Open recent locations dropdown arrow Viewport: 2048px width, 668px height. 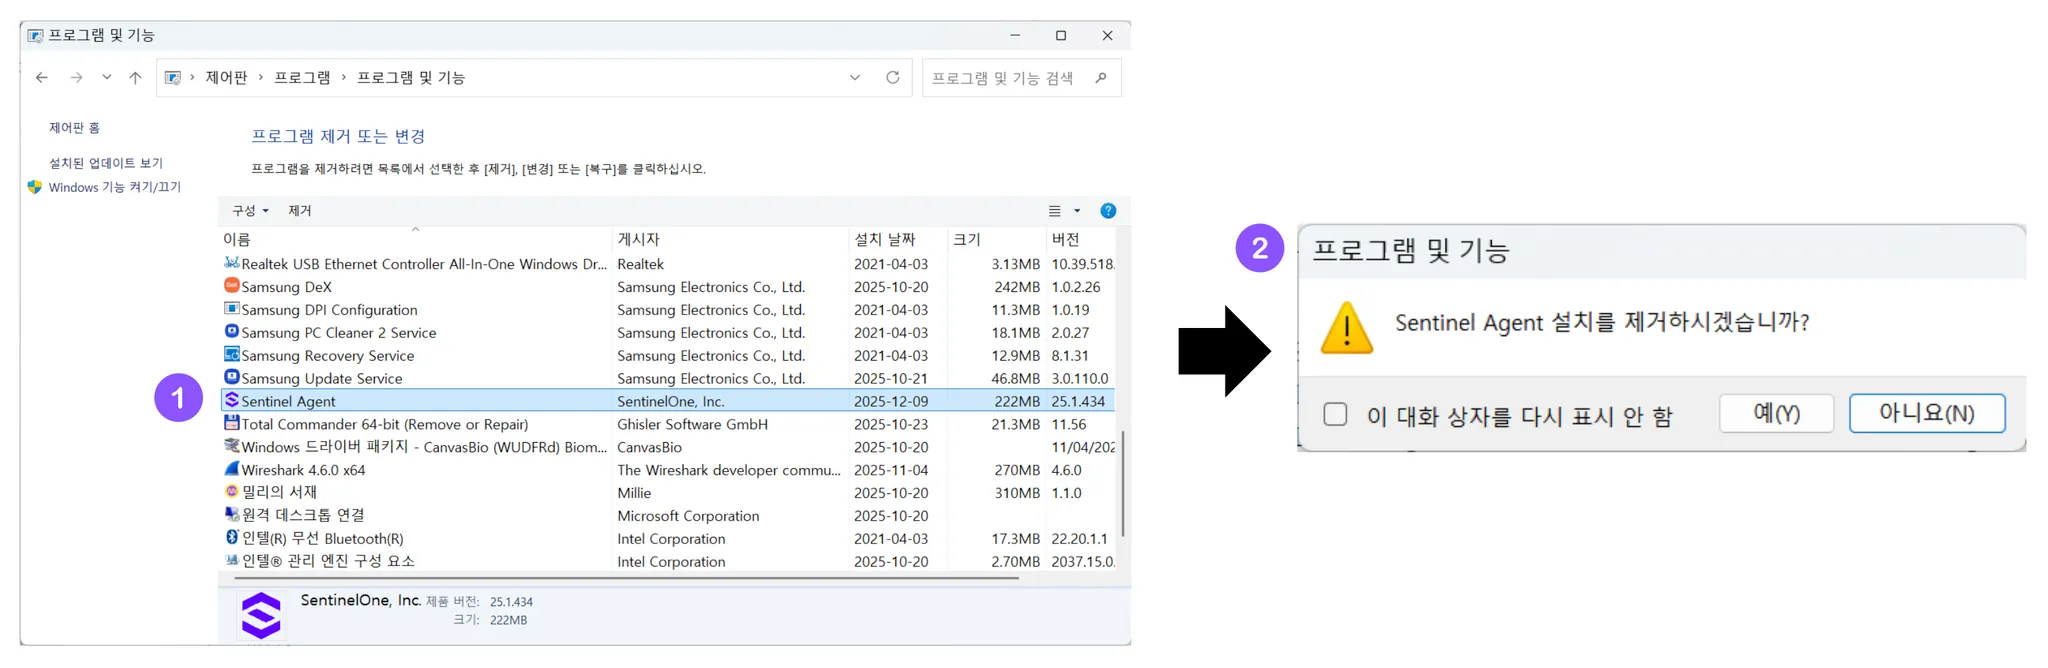107,77
